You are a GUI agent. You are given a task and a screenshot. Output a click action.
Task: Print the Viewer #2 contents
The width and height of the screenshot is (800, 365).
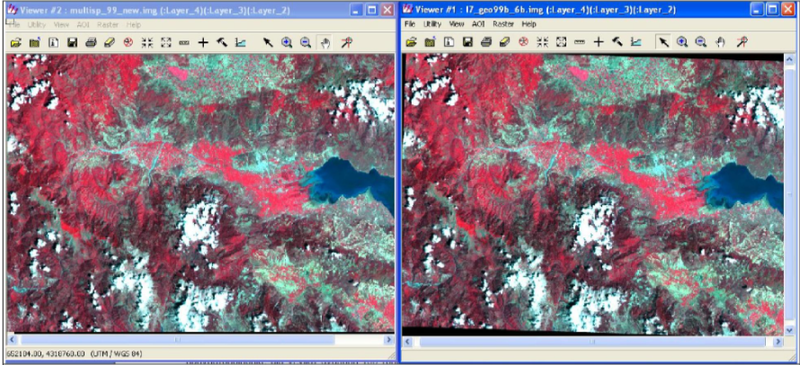coord(91,43)
